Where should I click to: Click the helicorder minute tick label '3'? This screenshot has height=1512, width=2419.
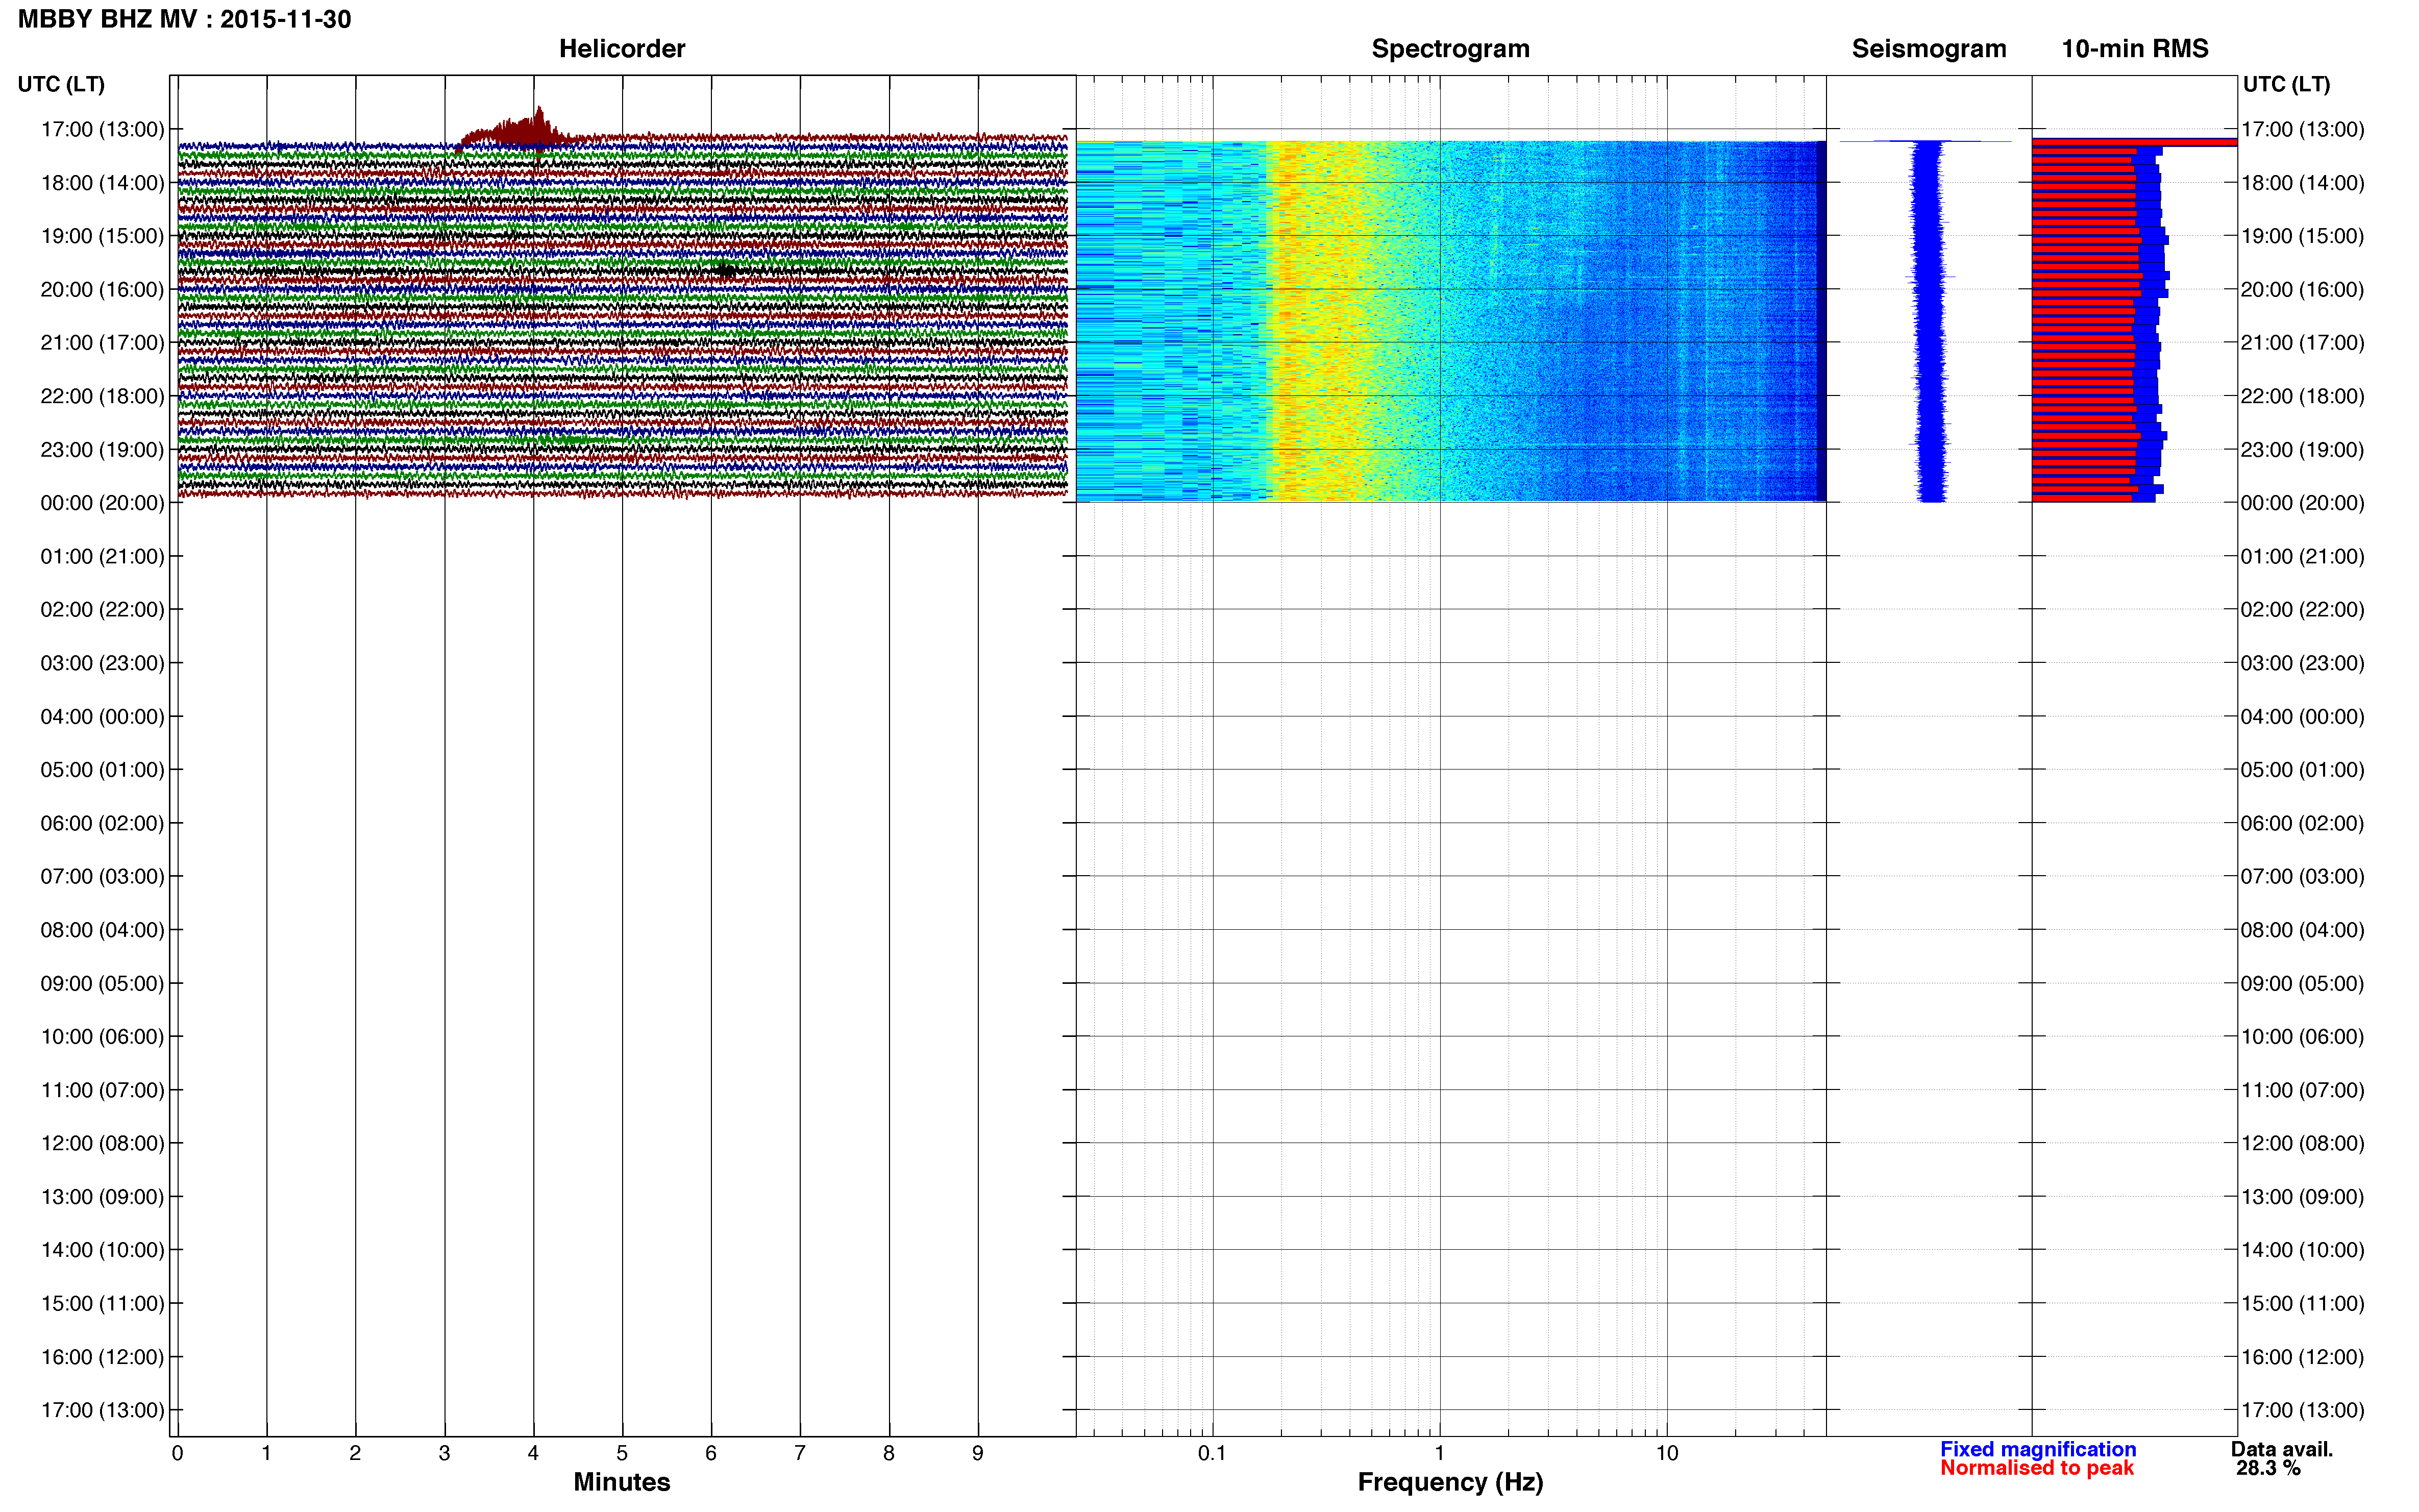(444, 1453)
